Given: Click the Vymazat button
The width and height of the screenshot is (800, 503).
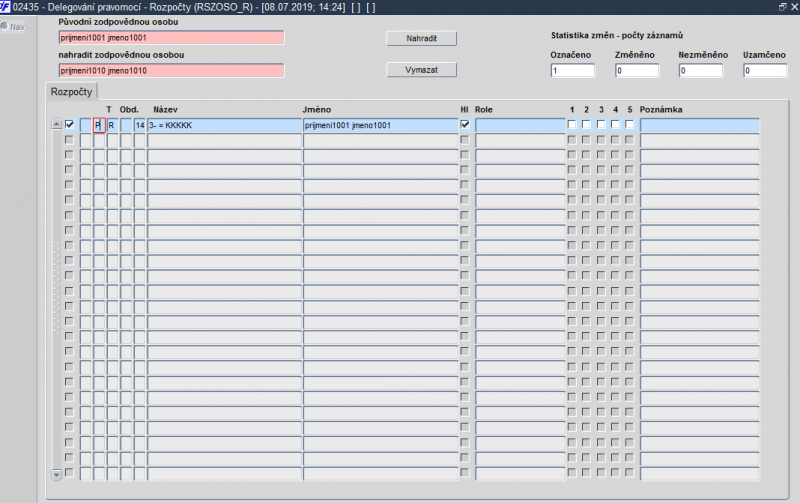Looking at the screenshot, I should pyautogui.click(x=421, y=70).
